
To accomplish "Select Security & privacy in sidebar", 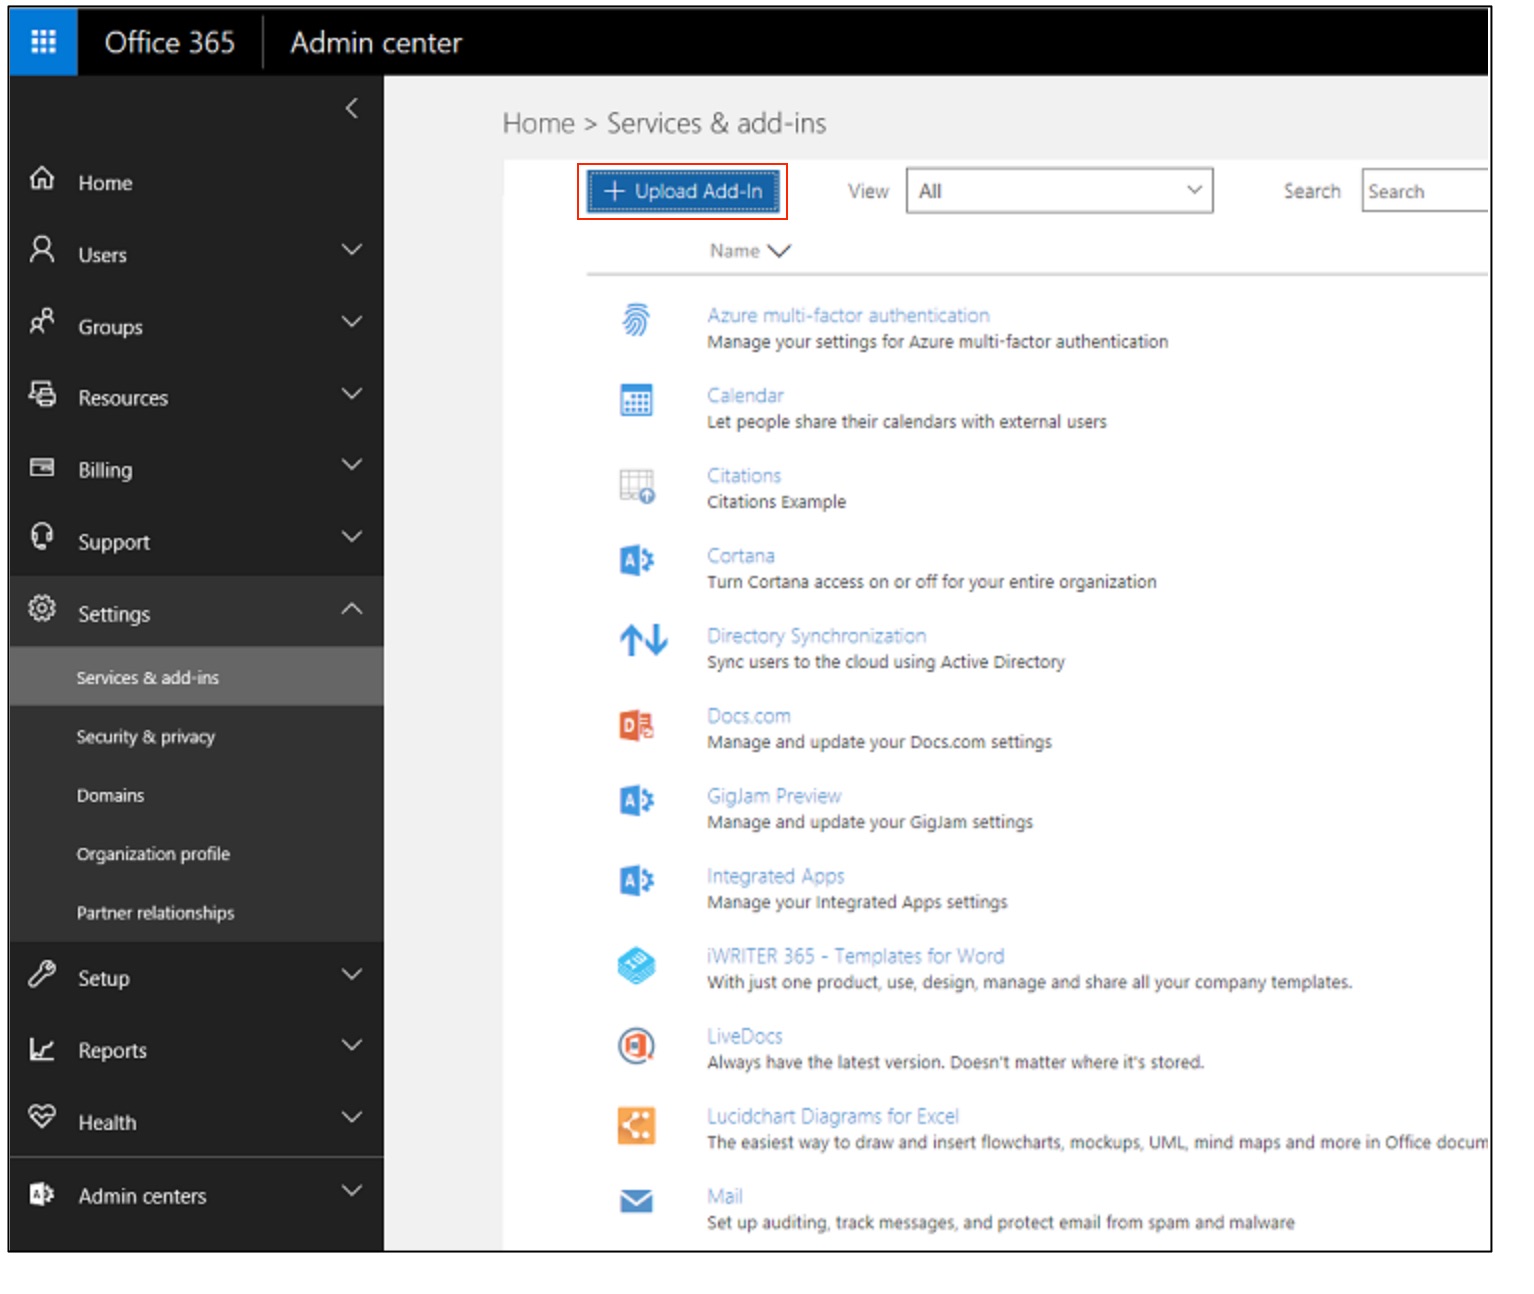I will tap(146, 737).
